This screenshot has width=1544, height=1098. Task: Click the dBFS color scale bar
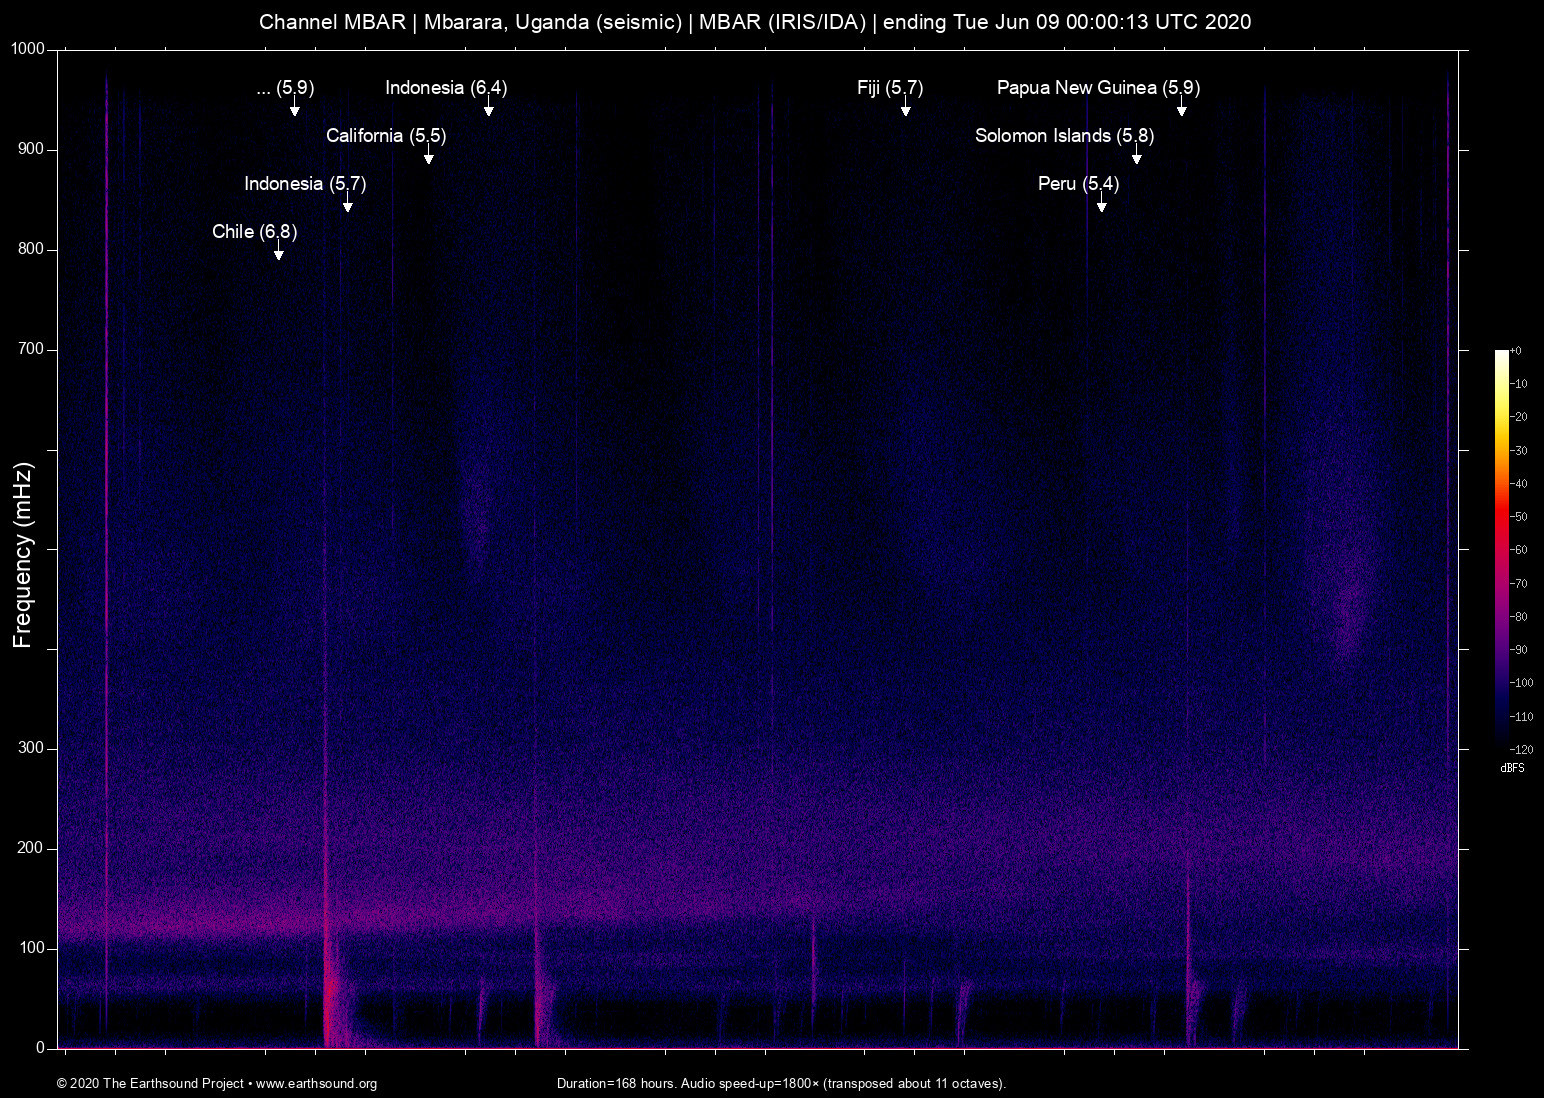pyautogui.click(x=1503, y=550)
